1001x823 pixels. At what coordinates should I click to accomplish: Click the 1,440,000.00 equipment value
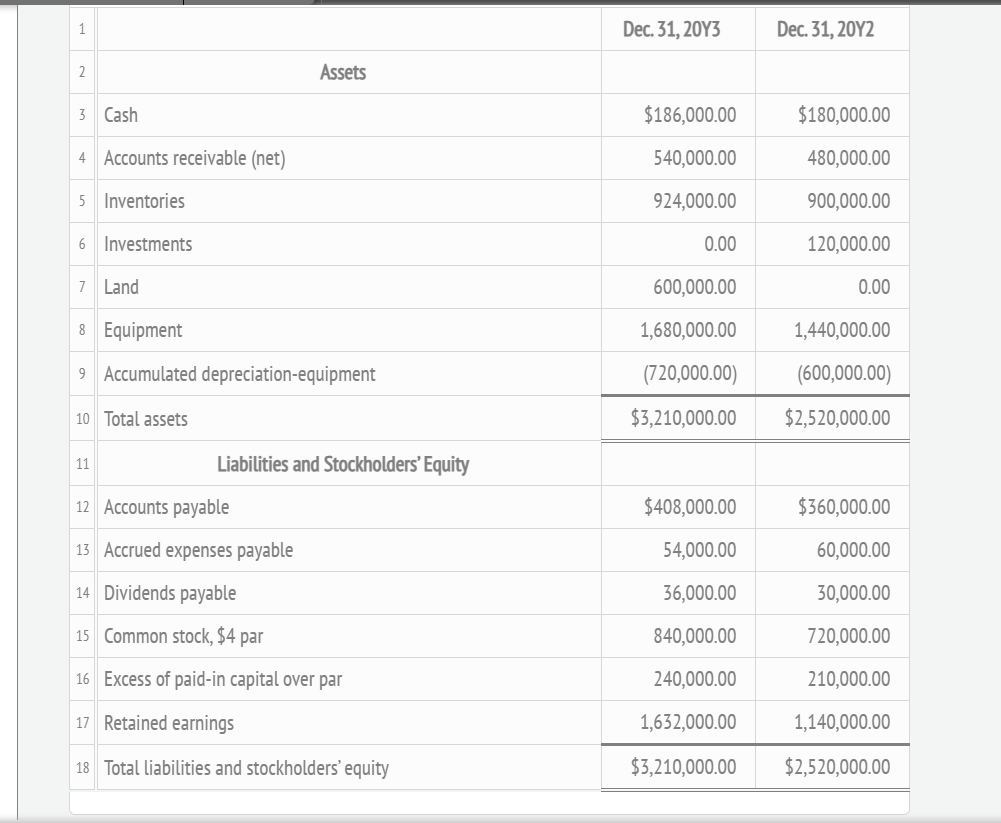(842, 330)
